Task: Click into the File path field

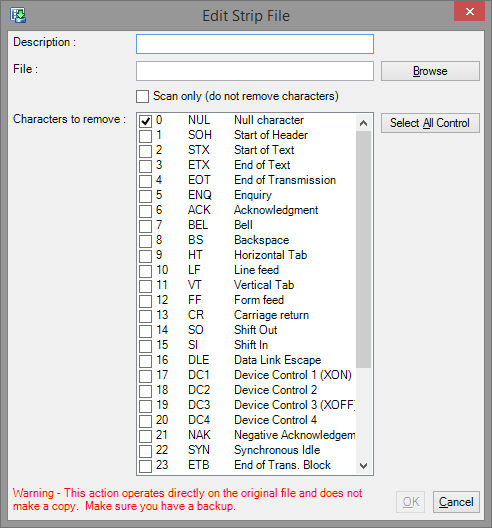Action: [255, 71]
